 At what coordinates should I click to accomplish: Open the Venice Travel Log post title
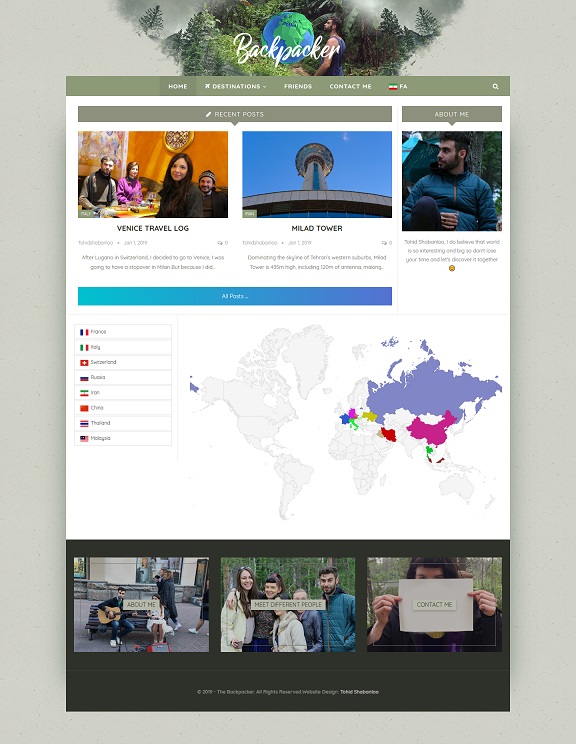click(153, 228)
